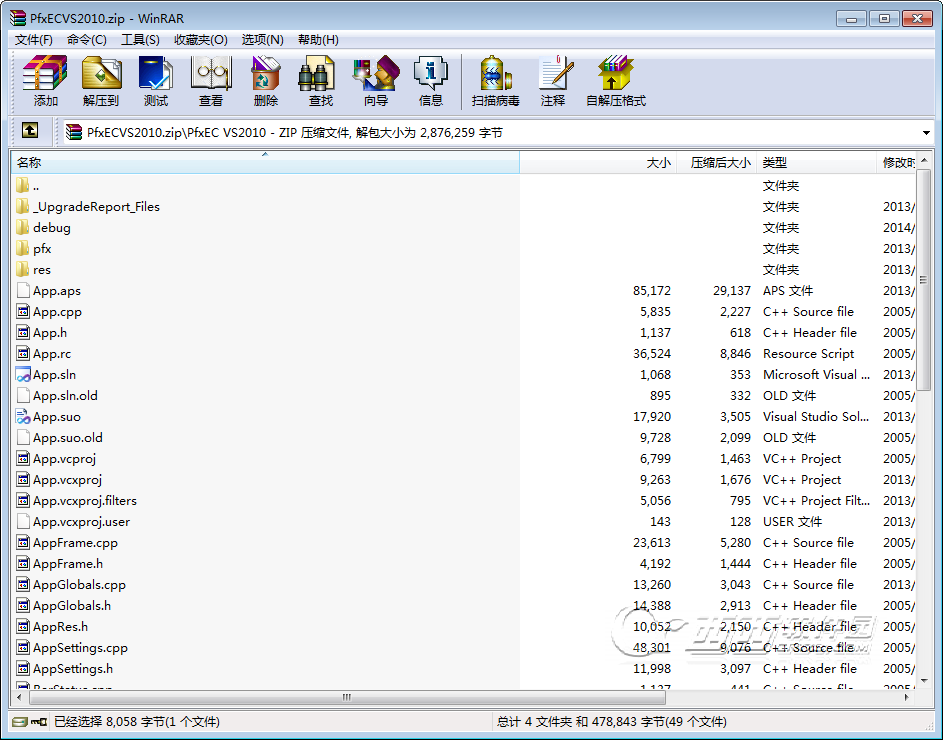
Task: Click horizontal scrollbar left arrow
Action: [20, 697]
